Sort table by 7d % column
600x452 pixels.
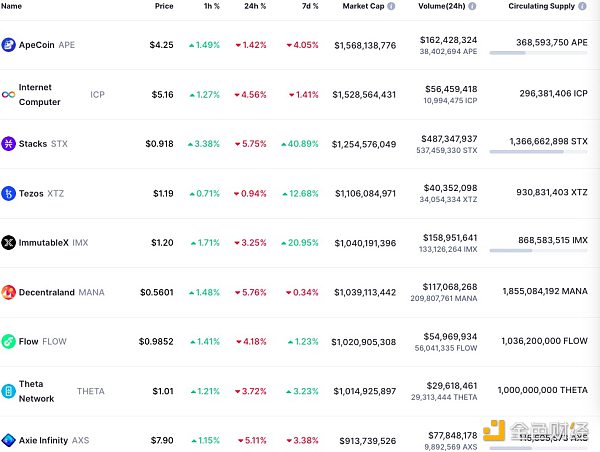click(x=309, y=6)
